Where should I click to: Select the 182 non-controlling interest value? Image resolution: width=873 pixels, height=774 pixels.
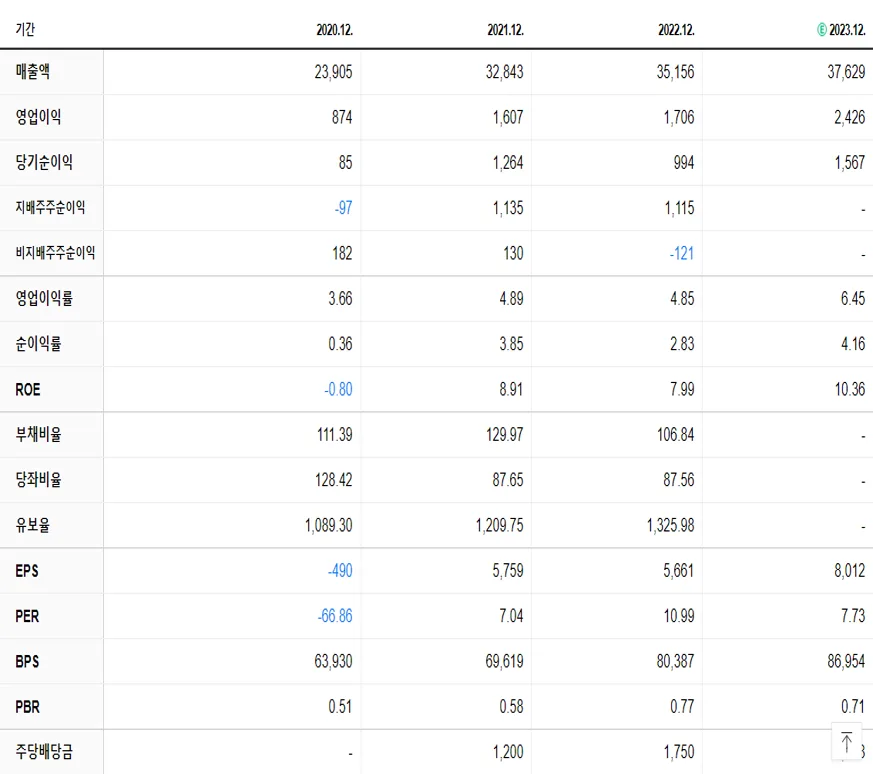[x=342, y=253]
